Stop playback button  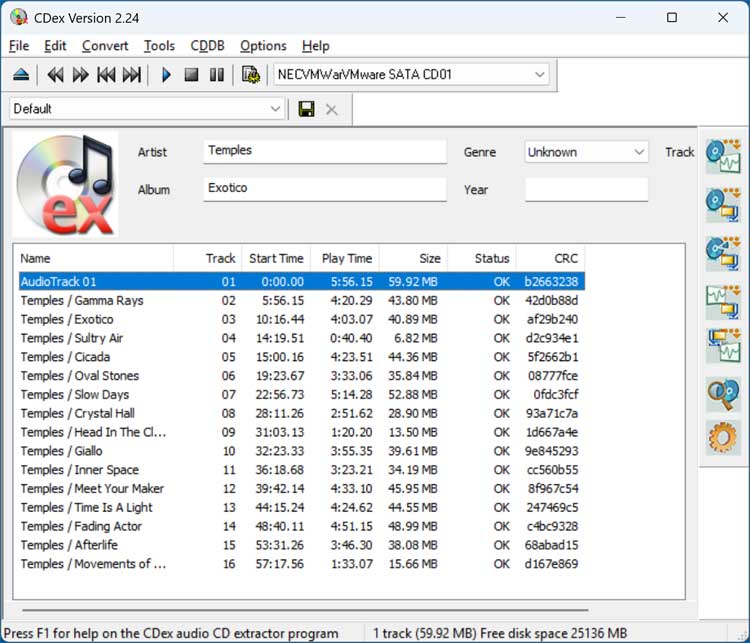tap(191, 75)
